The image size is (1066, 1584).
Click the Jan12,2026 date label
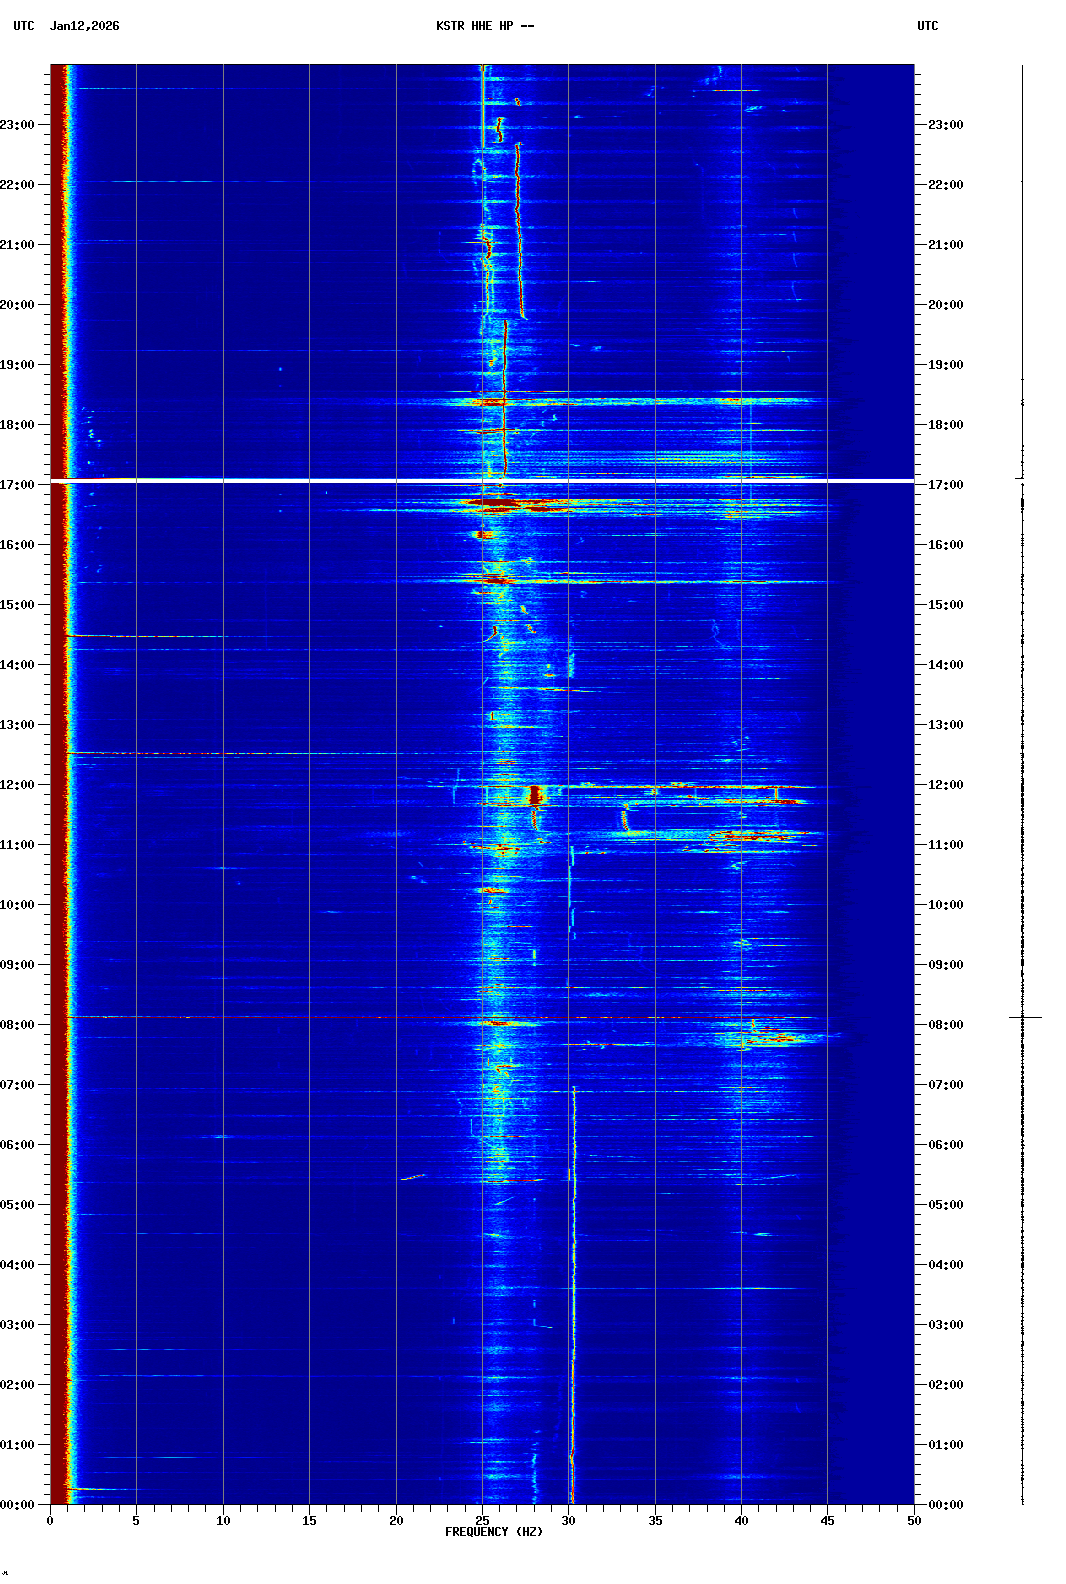tap(84, 26)
